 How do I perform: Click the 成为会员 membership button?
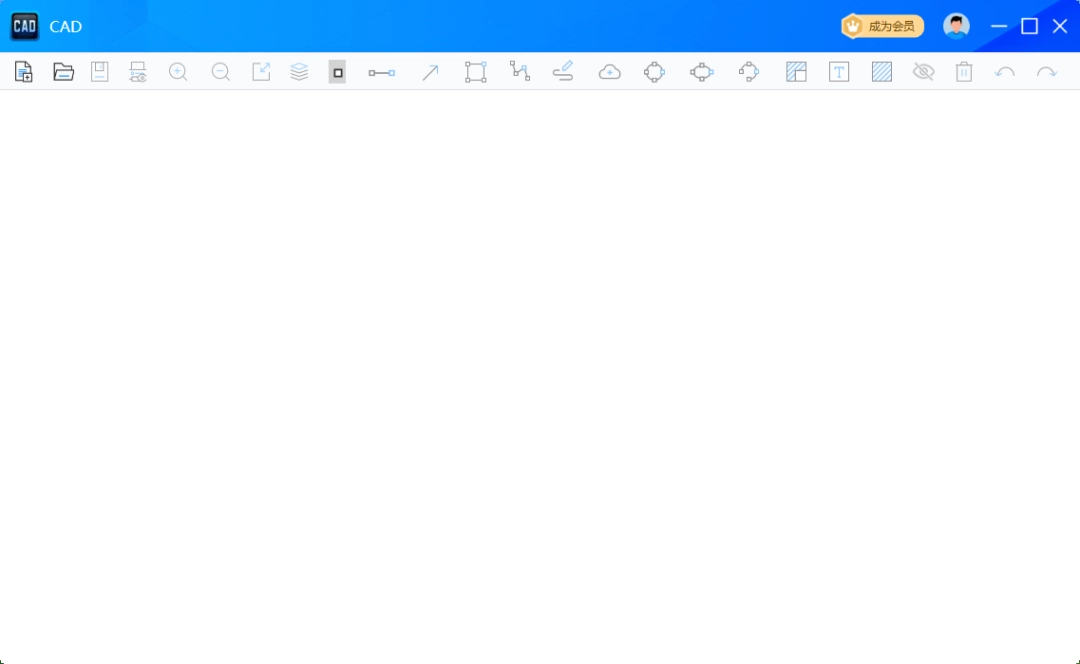pyautogui.click(x=881, y=26)
